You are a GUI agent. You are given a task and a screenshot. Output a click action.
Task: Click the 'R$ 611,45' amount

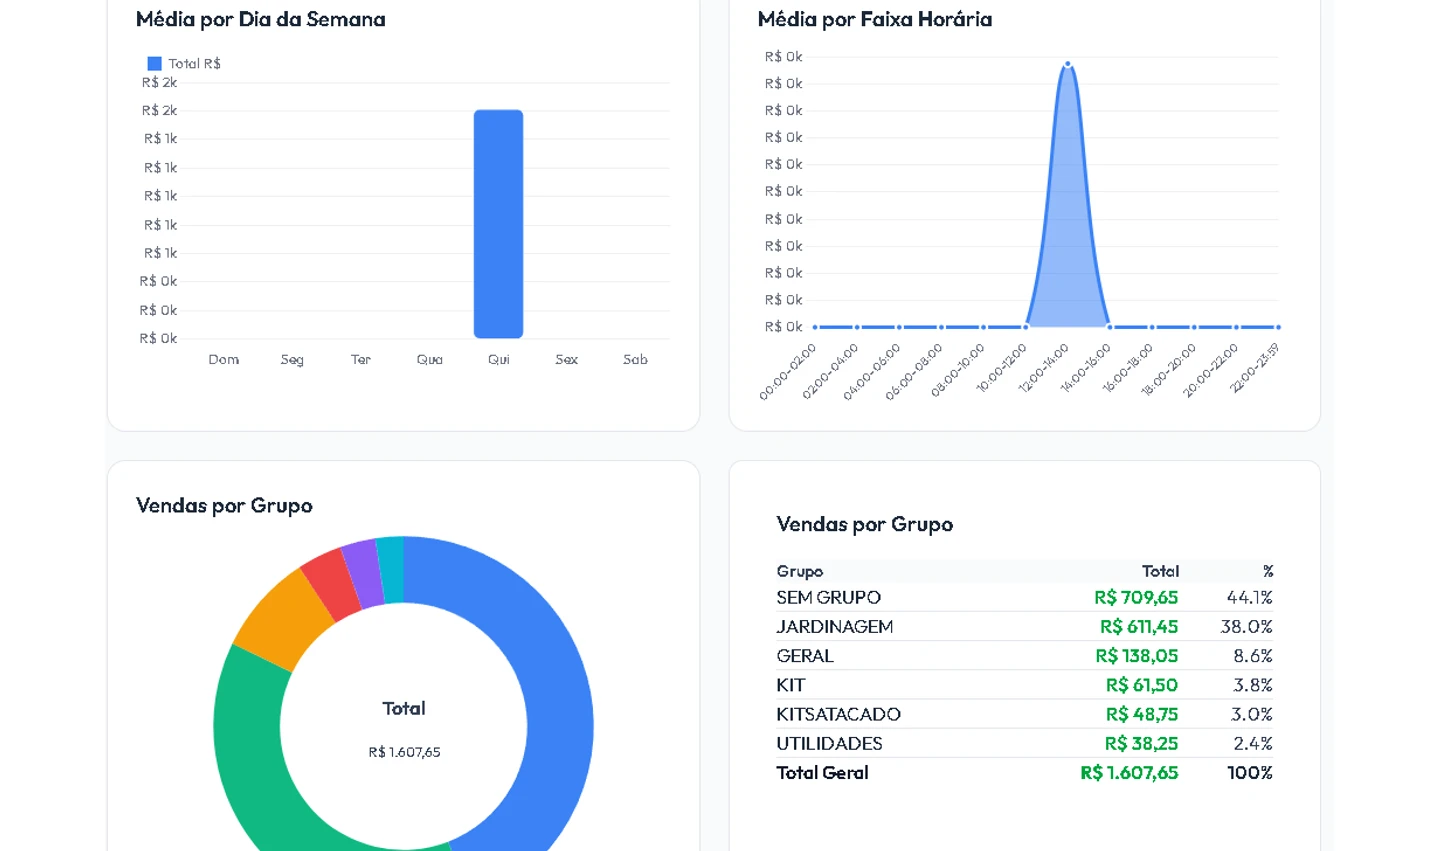(x=1139, y=627)
